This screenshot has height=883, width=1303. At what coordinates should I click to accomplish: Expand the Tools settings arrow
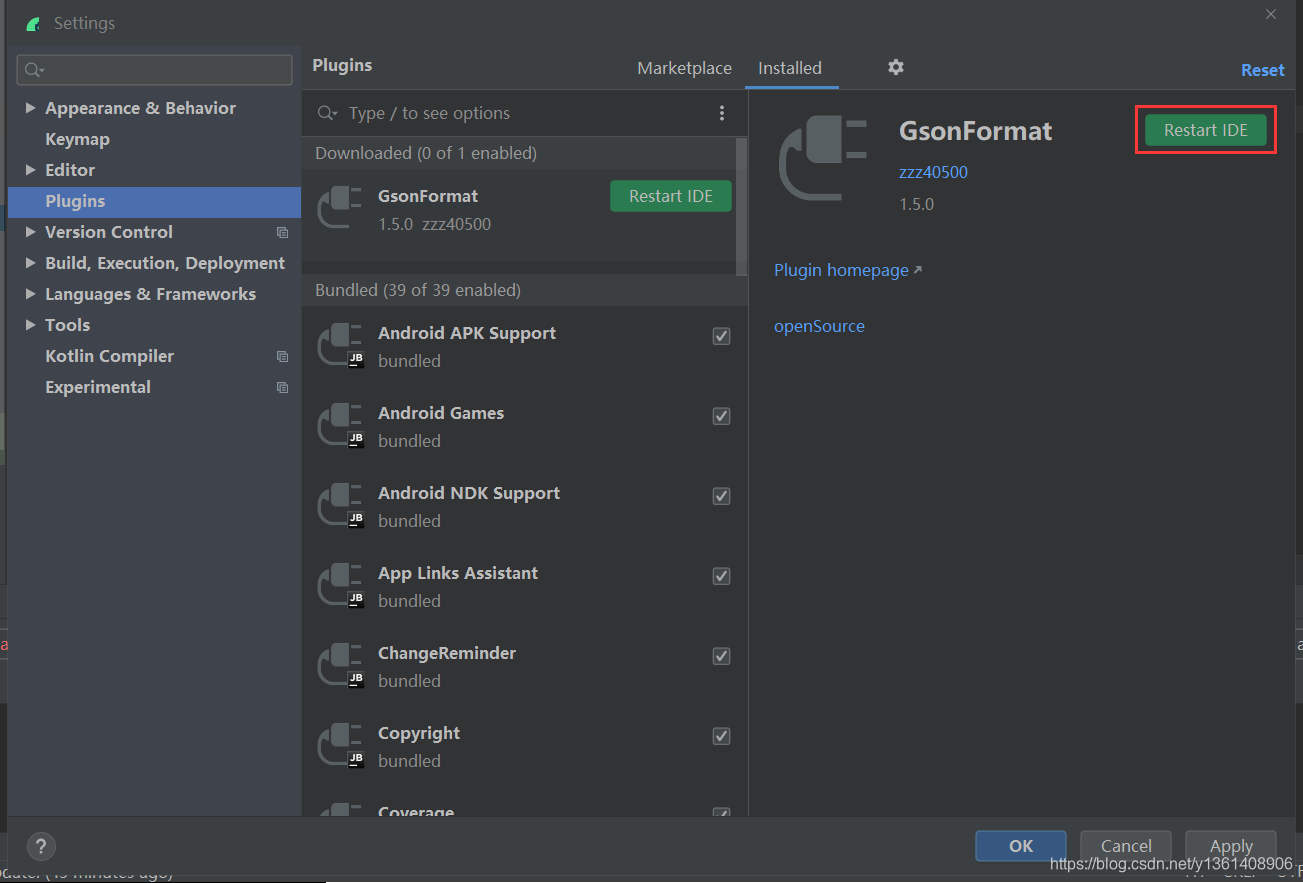coord(31,325)
